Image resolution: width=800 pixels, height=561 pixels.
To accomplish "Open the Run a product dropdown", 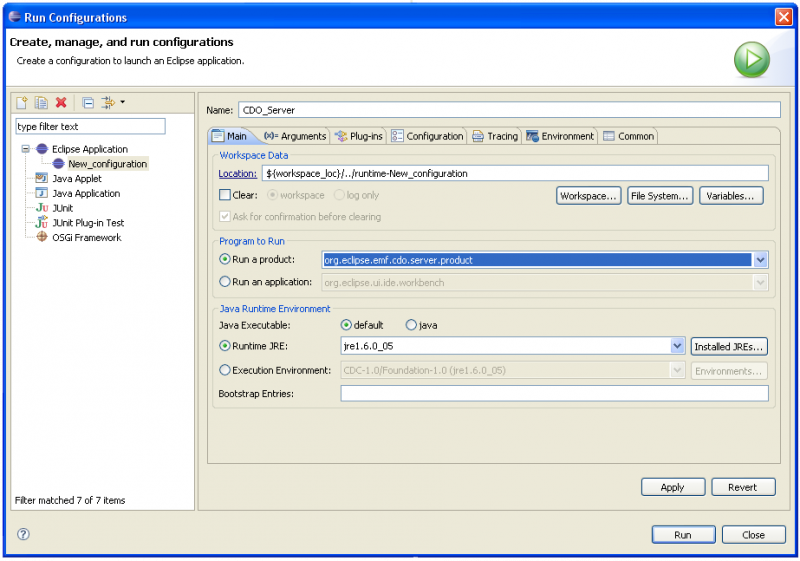I will point(760,260).
